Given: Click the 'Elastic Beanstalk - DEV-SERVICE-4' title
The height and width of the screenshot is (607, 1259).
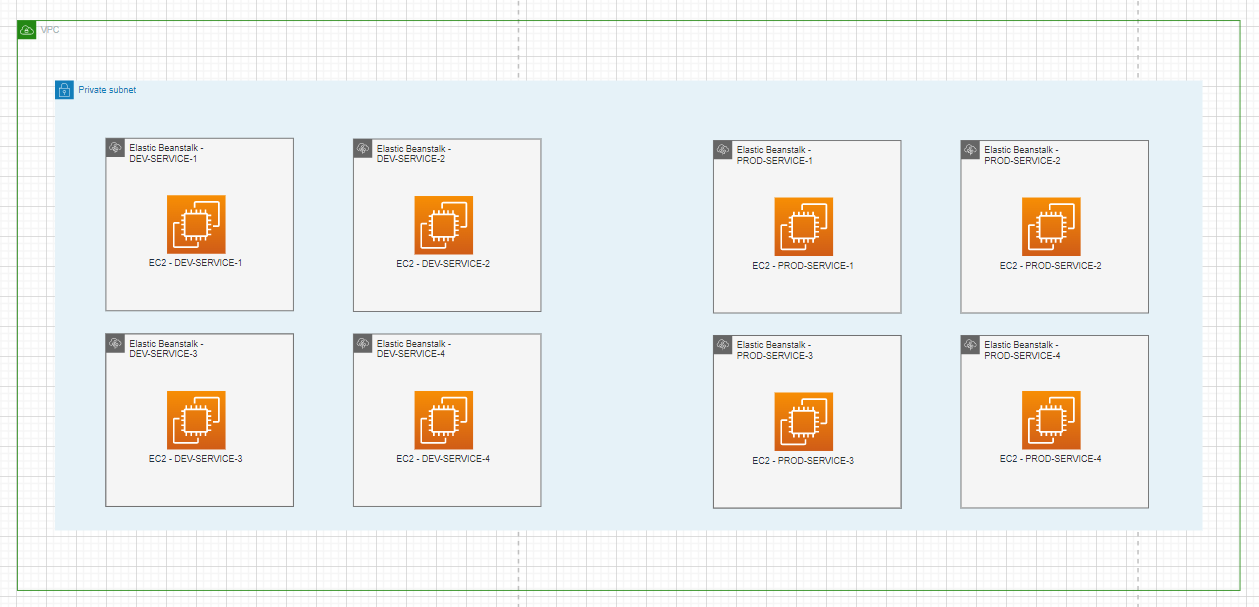Looking at the screenshot, I should (414, 348).
